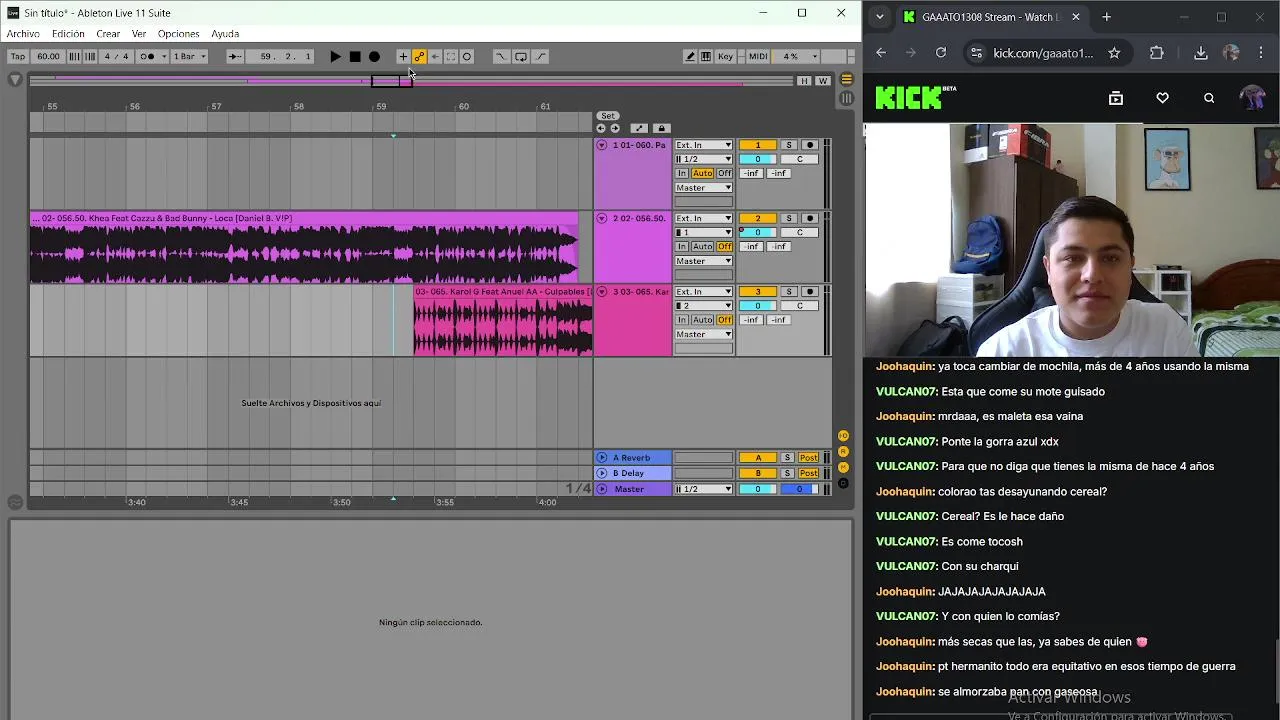
Task: Open the quantization menu set to 1 Bar
Action: tap(189, 57)
